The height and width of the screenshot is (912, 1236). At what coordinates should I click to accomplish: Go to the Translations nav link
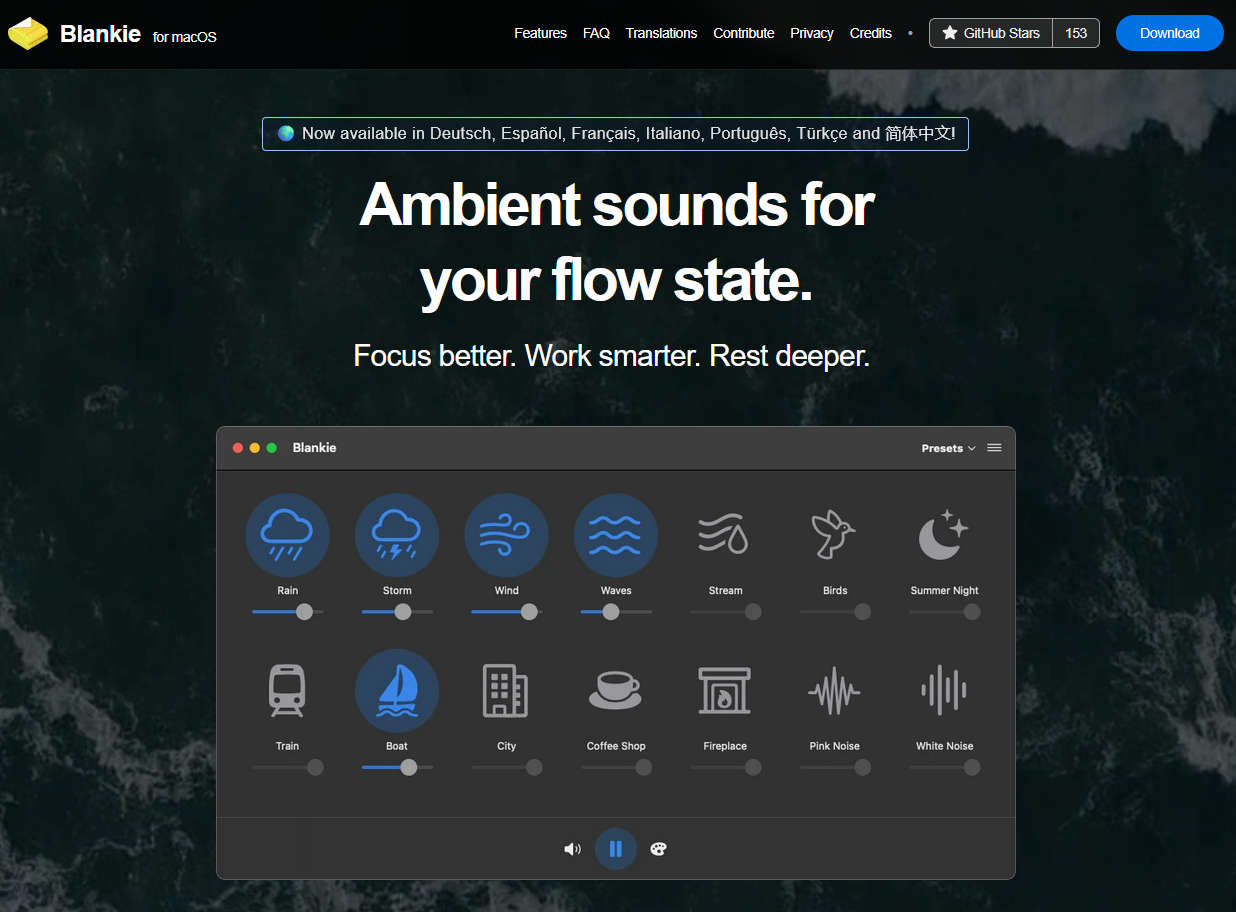pos(661,33)
